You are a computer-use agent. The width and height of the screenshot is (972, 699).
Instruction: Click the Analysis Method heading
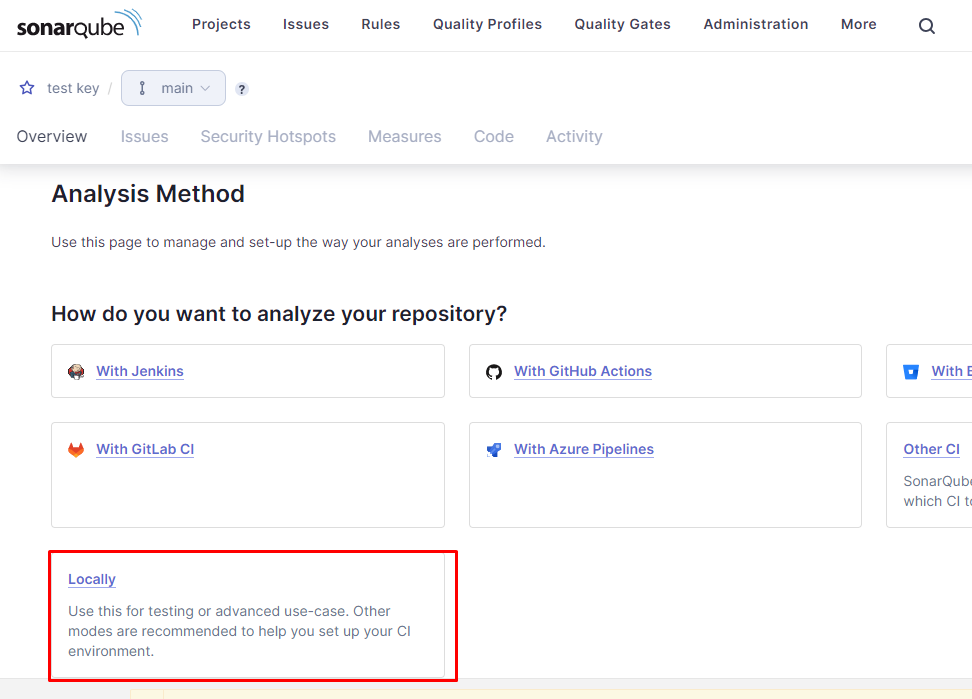coord(148,194)
